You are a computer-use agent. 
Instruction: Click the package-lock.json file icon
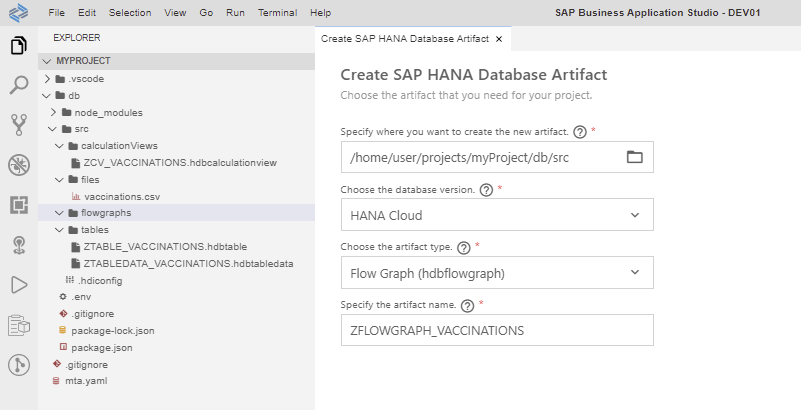pyautogui.click(x=63, y=330)
